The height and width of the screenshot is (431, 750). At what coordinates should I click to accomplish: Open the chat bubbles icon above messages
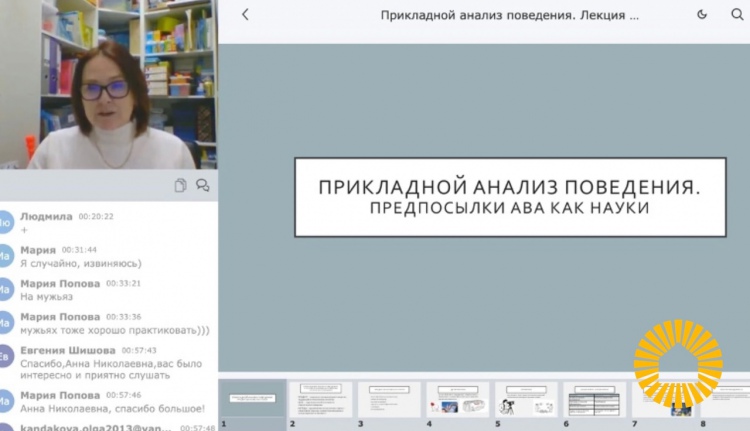click(203, 185)
